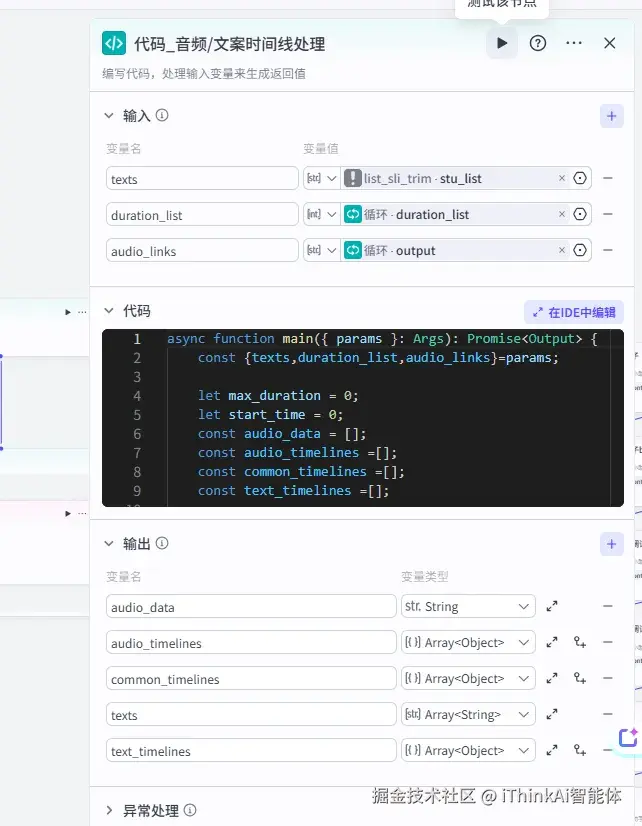Clear the list_sli_trim stu_list reference
The width and height of the screenshot is (642, 826).
coord(561,178)
